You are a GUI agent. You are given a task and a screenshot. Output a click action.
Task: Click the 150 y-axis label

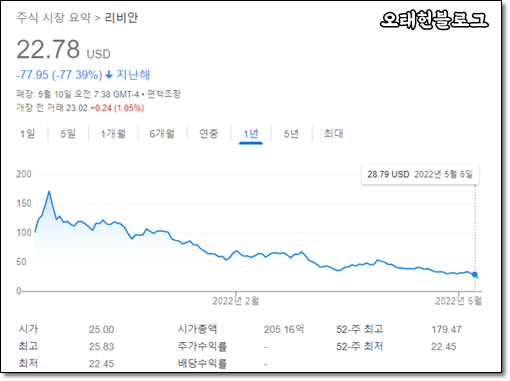pos(24,203)
